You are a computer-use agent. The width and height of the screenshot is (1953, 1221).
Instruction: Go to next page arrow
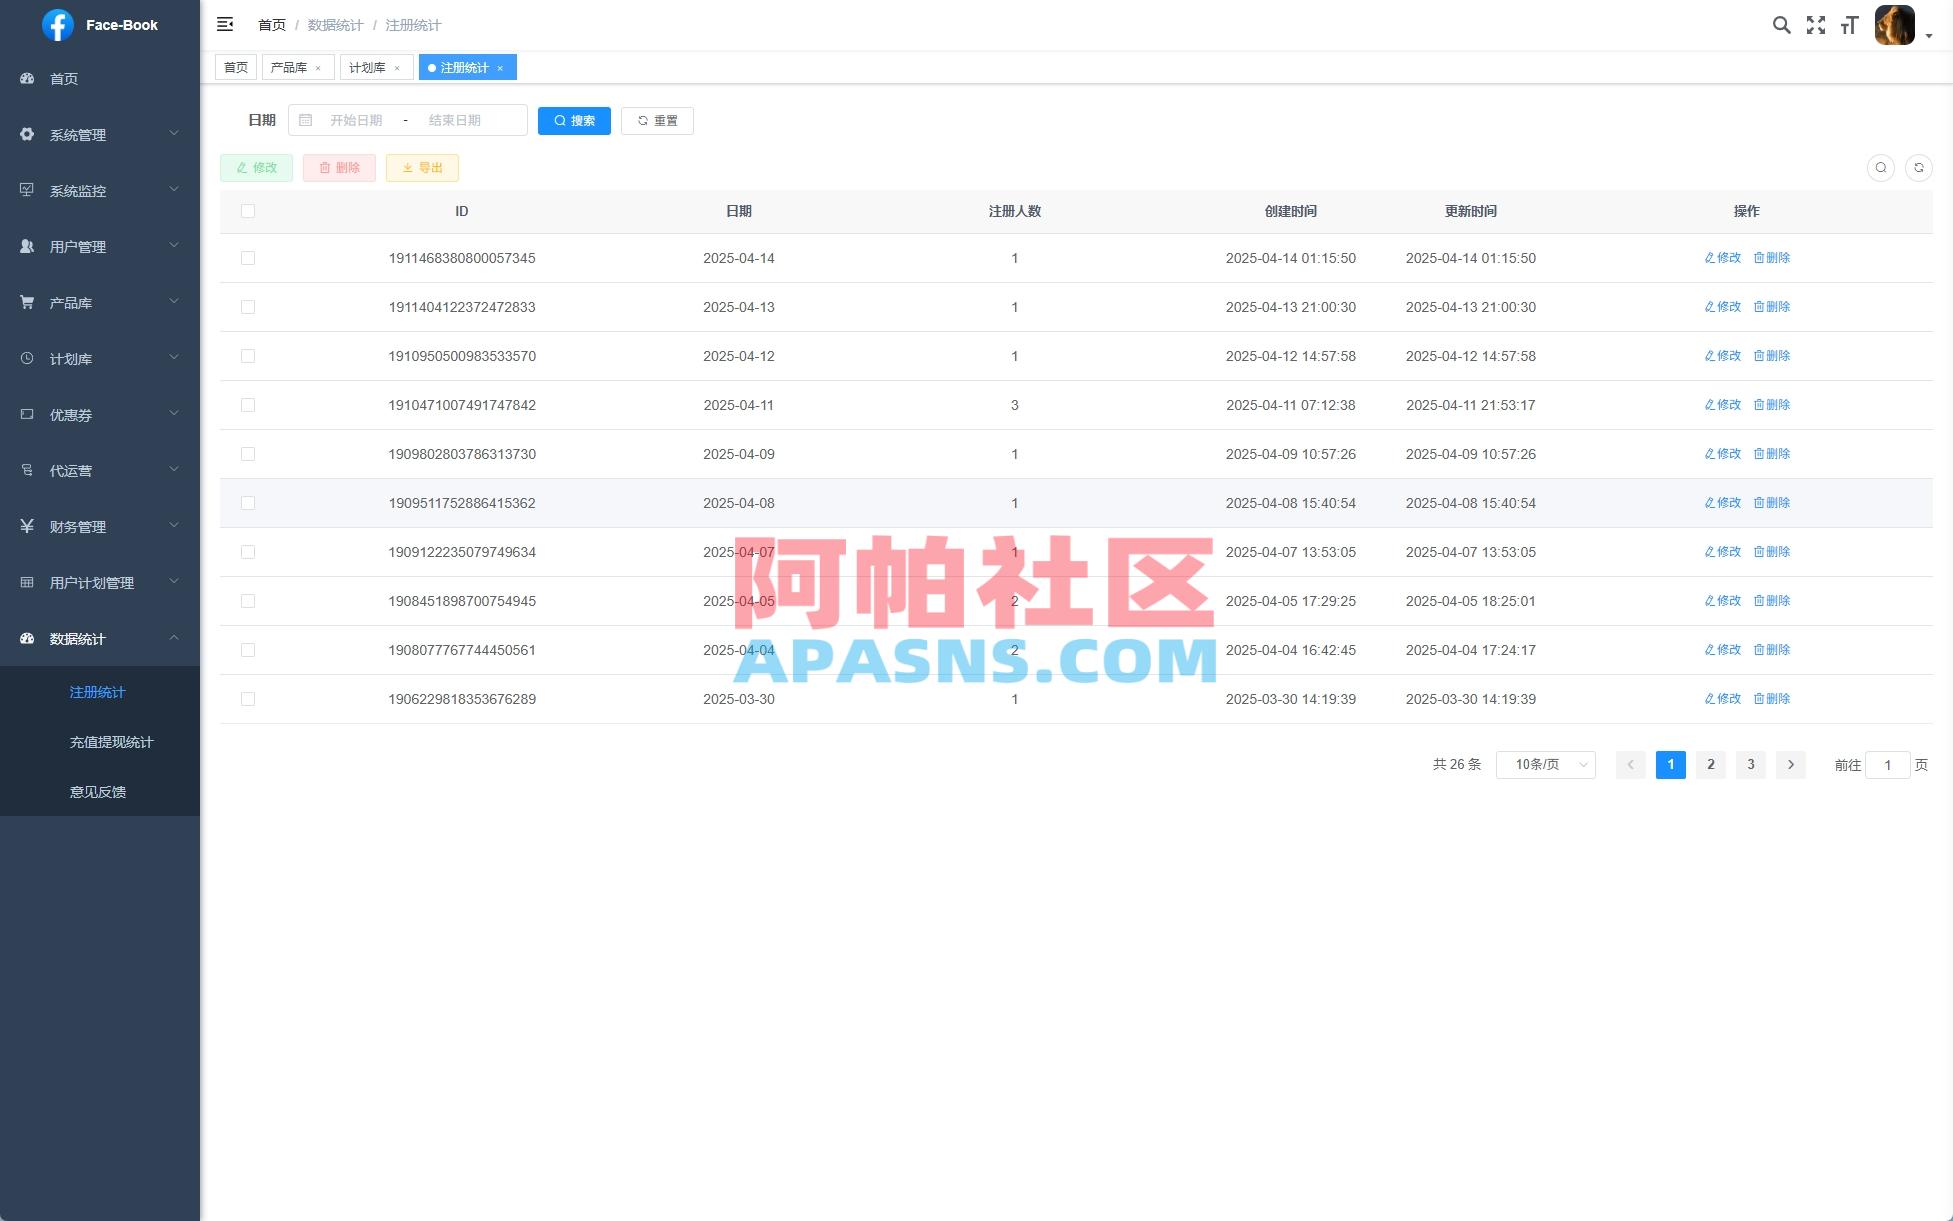click(x=1790, y=765)
